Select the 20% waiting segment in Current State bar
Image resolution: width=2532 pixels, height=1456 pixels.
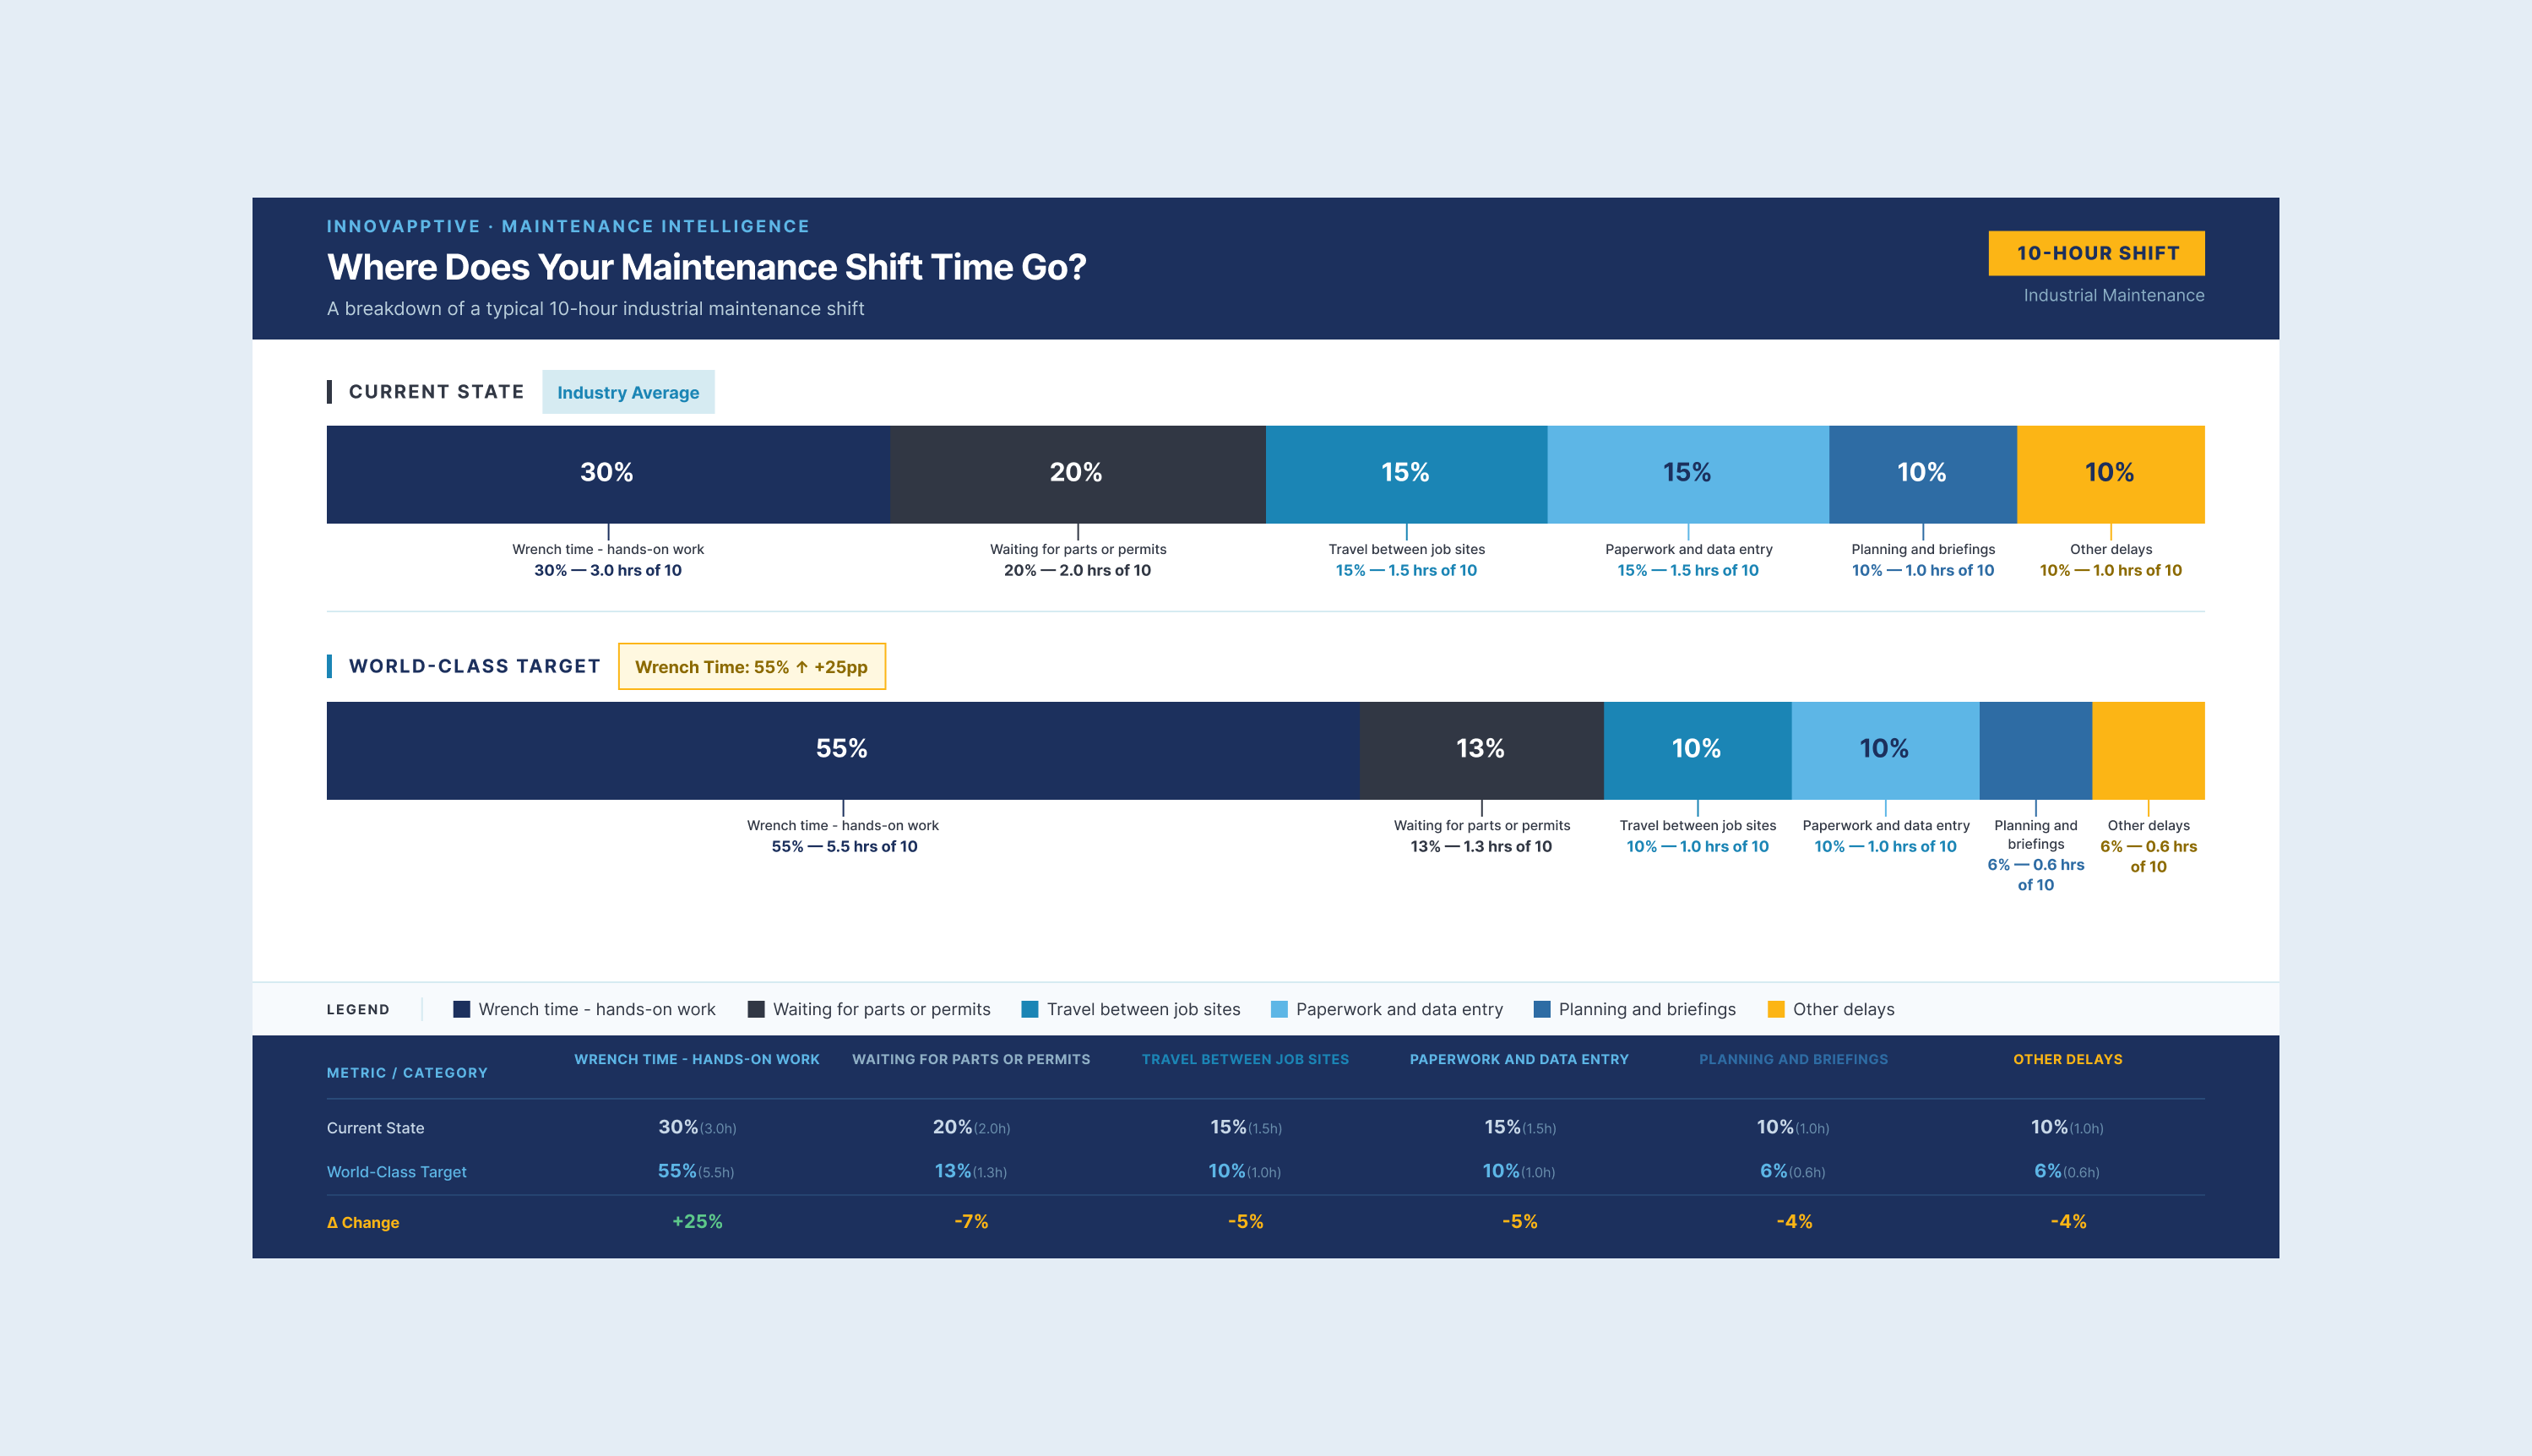coord(1078,474)
